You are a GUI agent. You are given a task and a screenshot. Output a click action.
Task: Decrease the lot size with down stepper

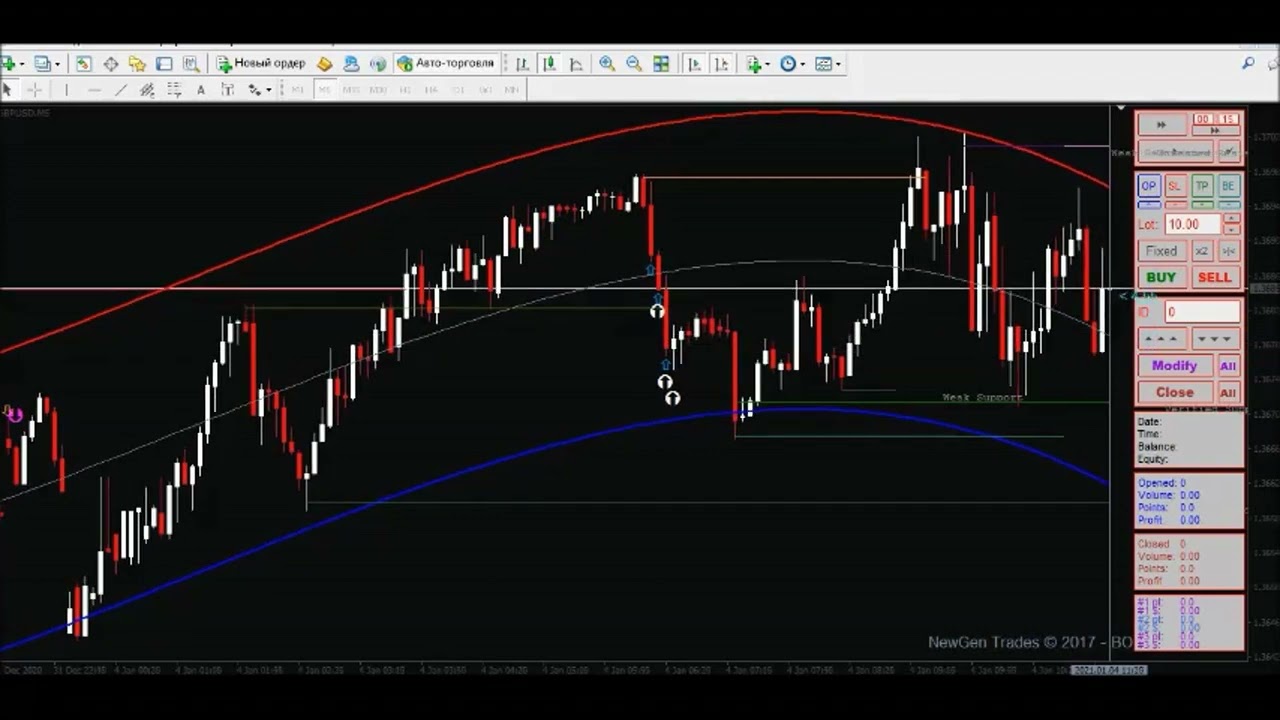[x=1232, y=230]
